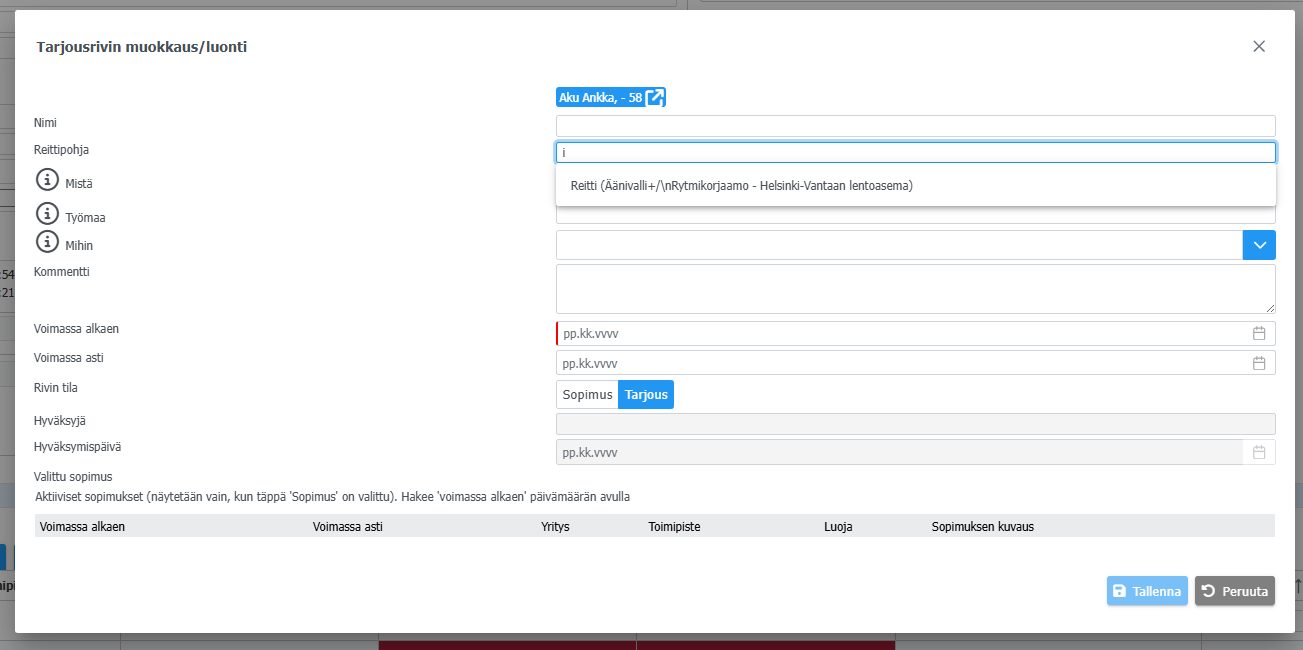Open external link icon beside Aku Anka
The width and height of the screenshot is (1303, 650).
[655, 97]
